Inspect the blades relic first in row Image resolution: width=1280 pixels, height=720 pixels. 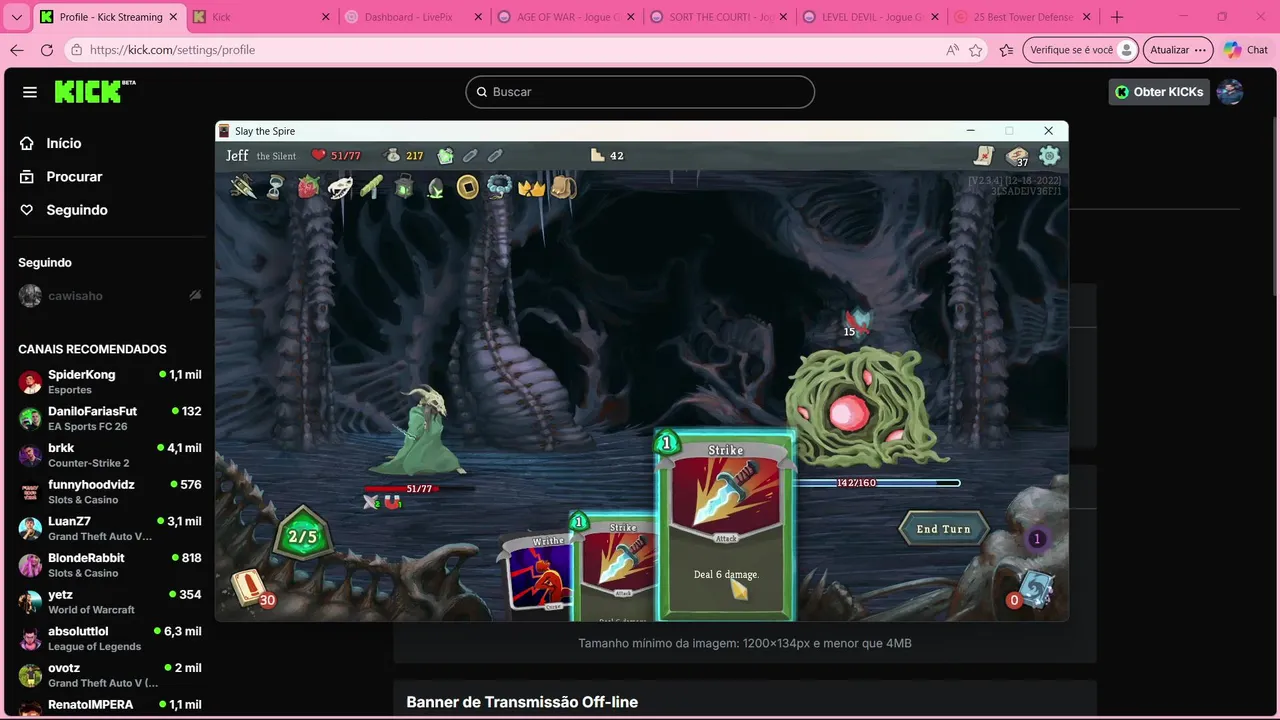[243, 187]
